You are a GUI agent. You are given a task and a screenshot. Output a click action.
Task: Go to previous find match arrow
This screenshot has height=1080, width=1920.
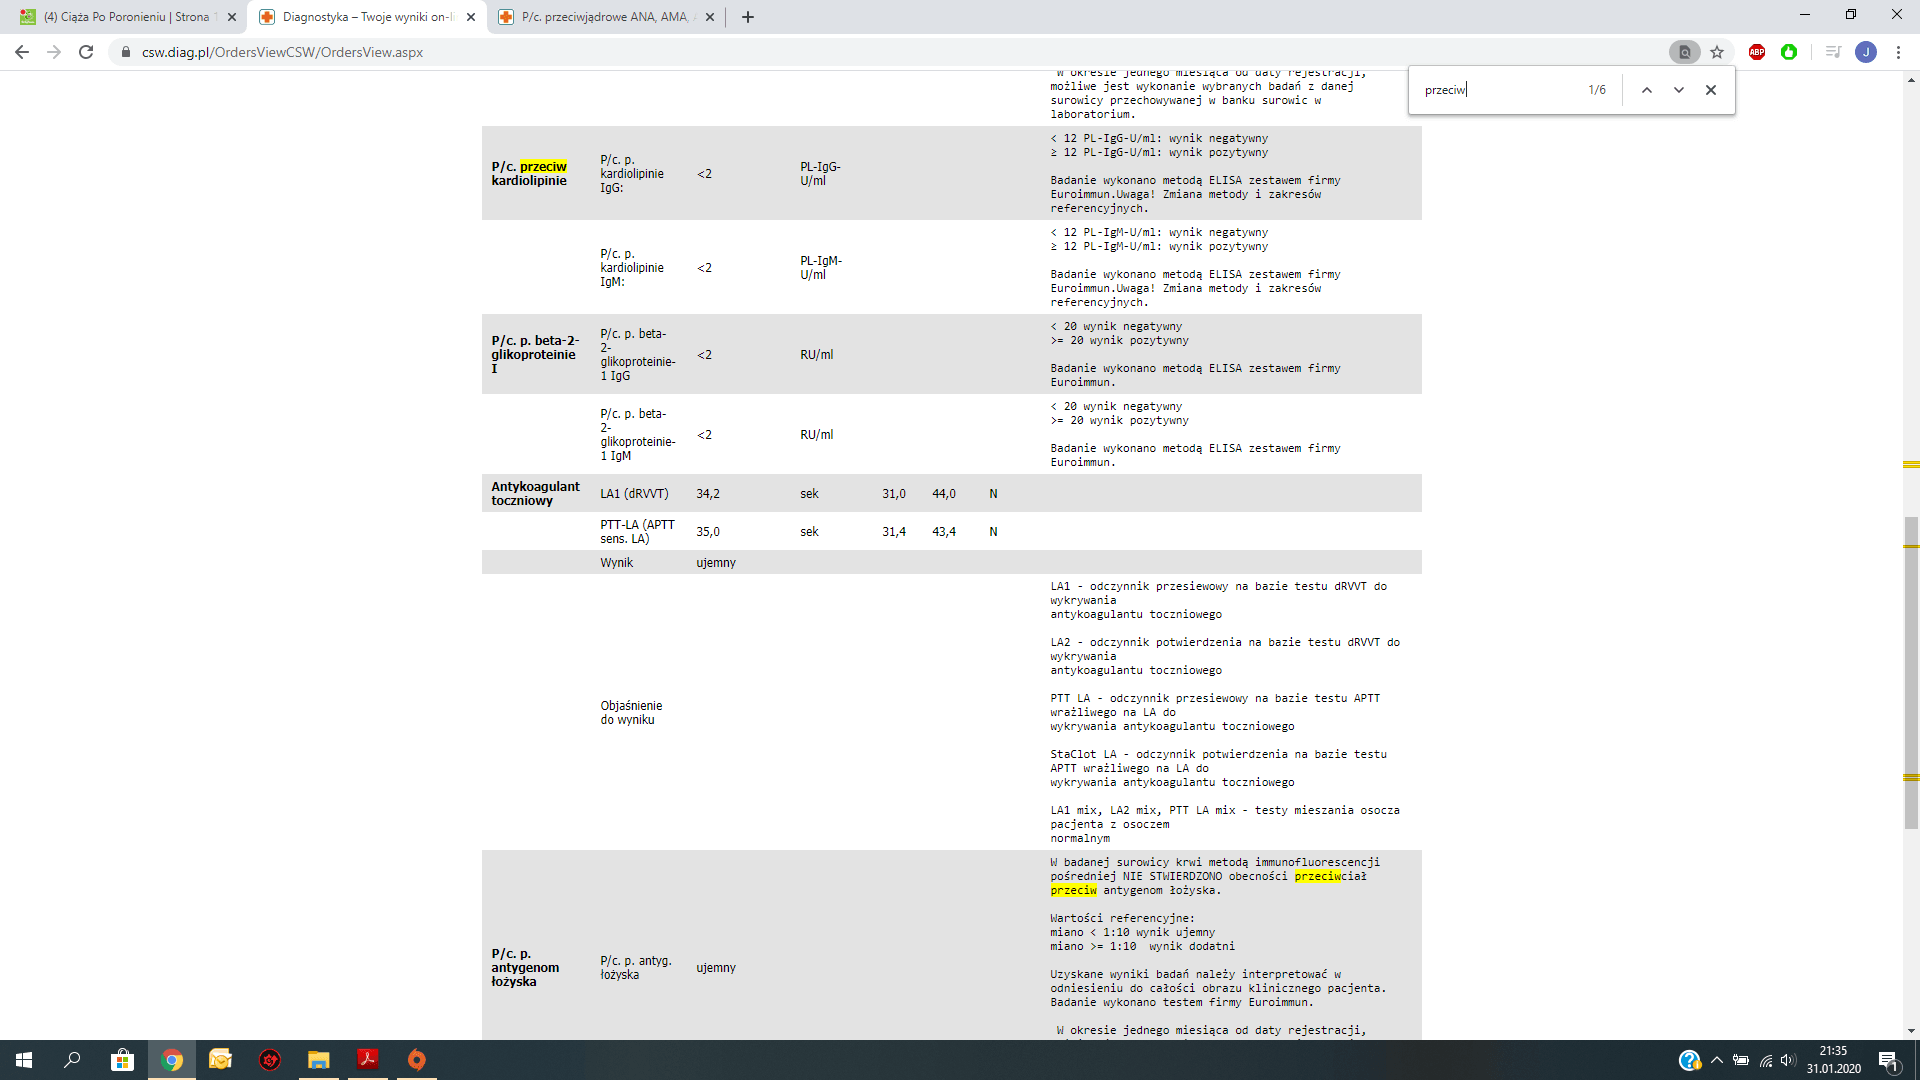[x=1647, y=90]
